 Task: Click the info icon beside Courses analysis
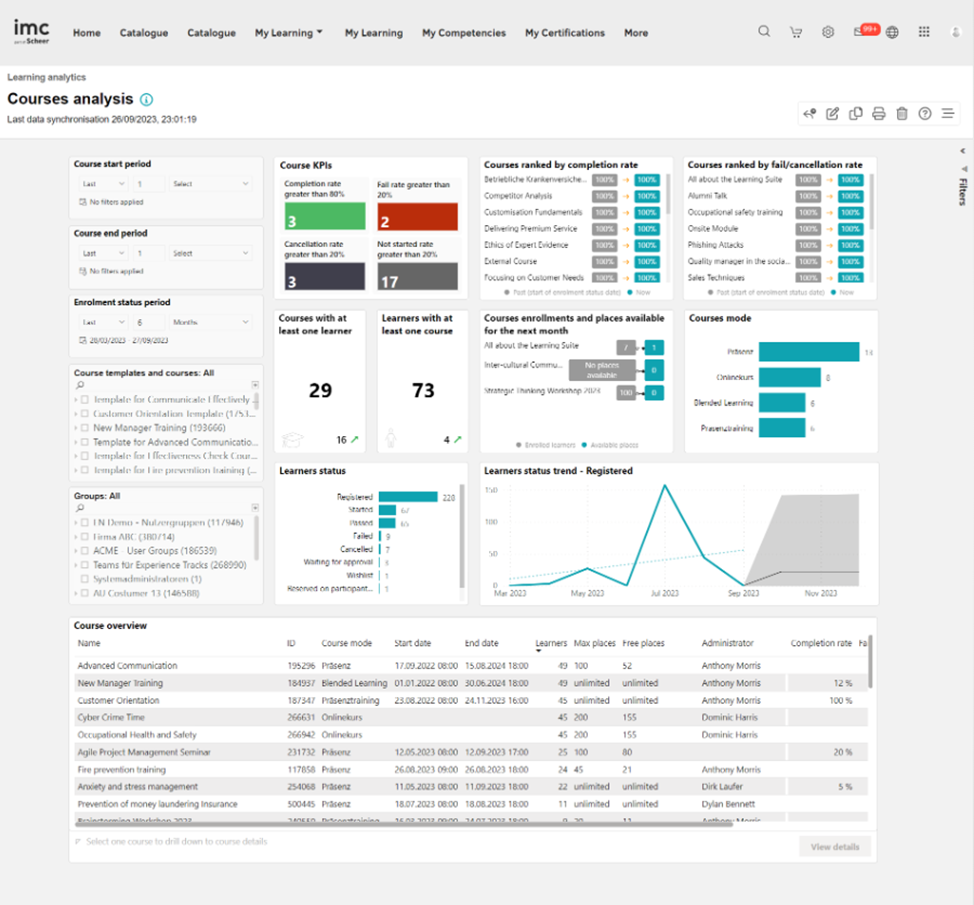(x=147, y=100)
